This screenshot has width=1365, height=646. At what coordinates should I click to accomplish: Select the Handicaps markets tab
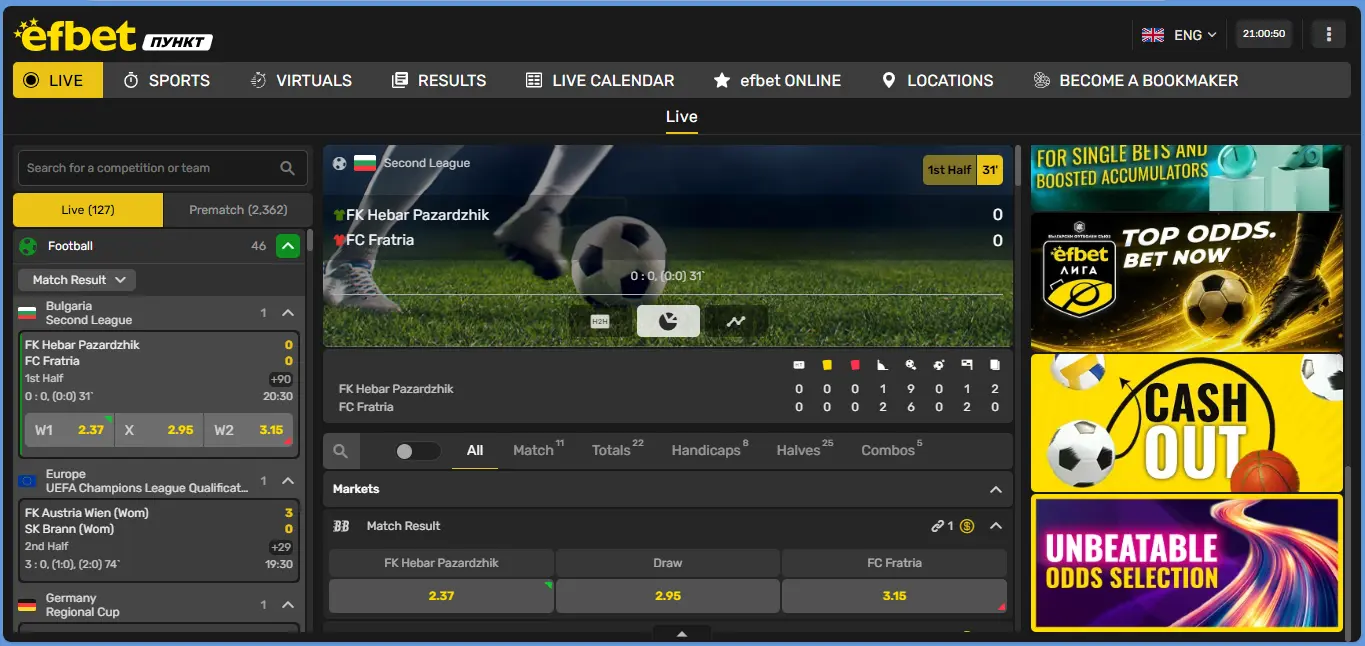tap(710, 451)
